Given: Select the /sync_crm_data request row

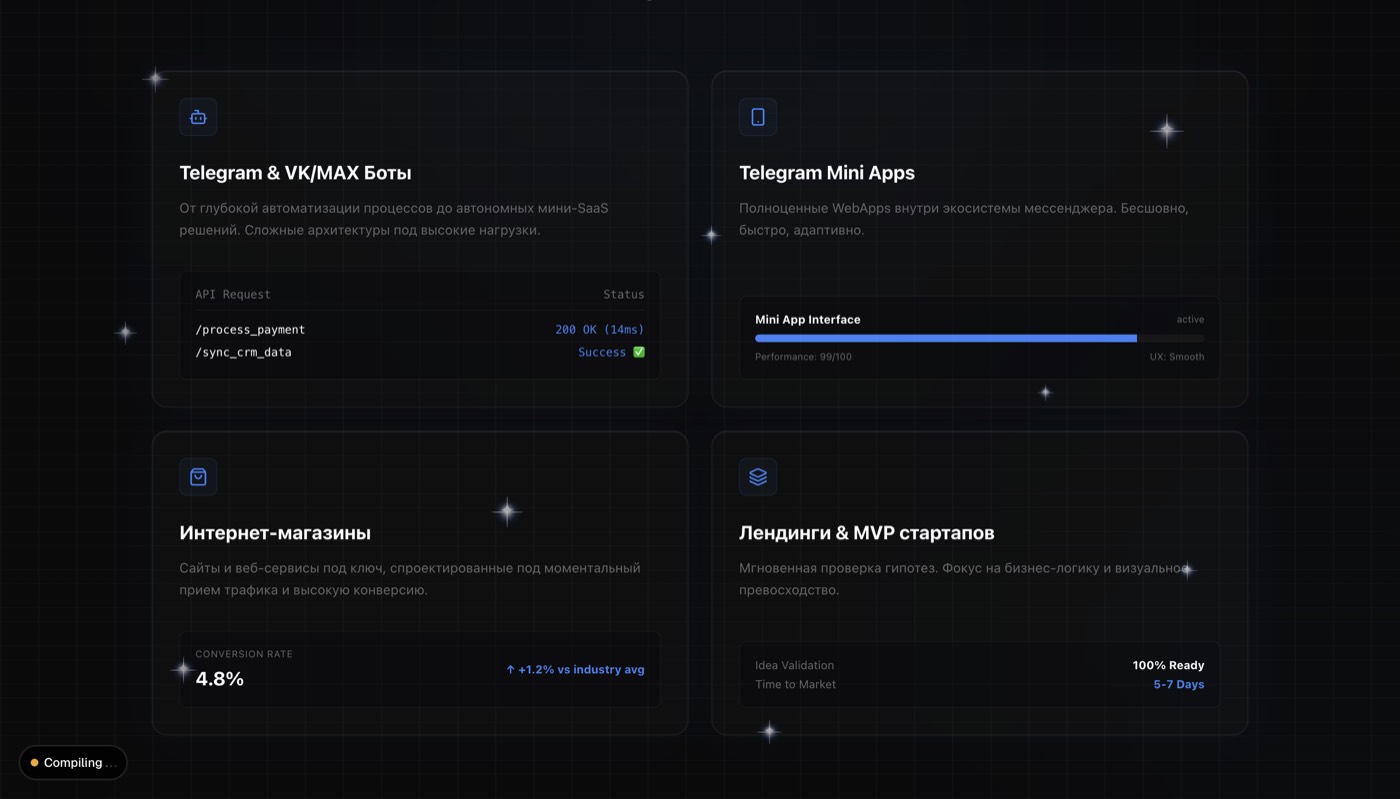Looking at the screenshot, I should coord(420,352).
